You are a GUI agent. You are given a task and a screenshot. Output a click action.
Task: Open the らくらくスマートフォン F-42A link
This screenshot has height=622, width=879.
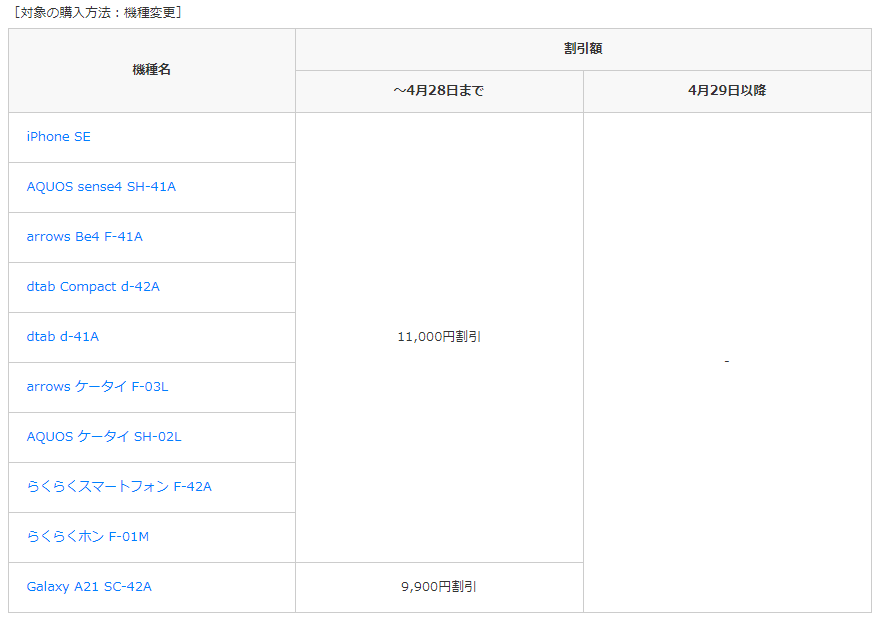[119, 486]
